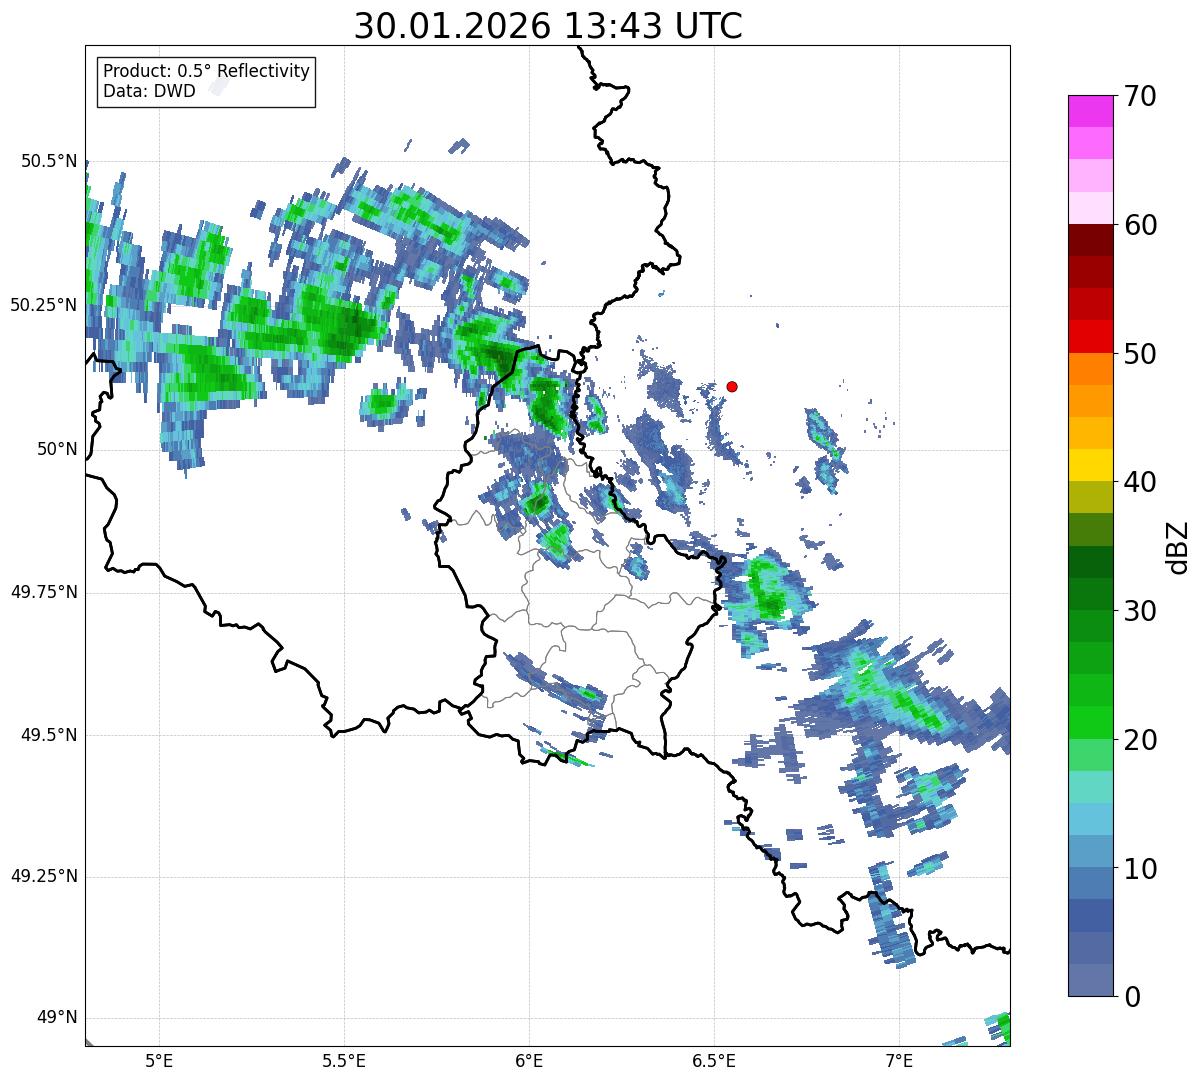Click the 50.25°N latitude label
The width and height of the screenshot is (1202, 1081).
click(44, 305)
